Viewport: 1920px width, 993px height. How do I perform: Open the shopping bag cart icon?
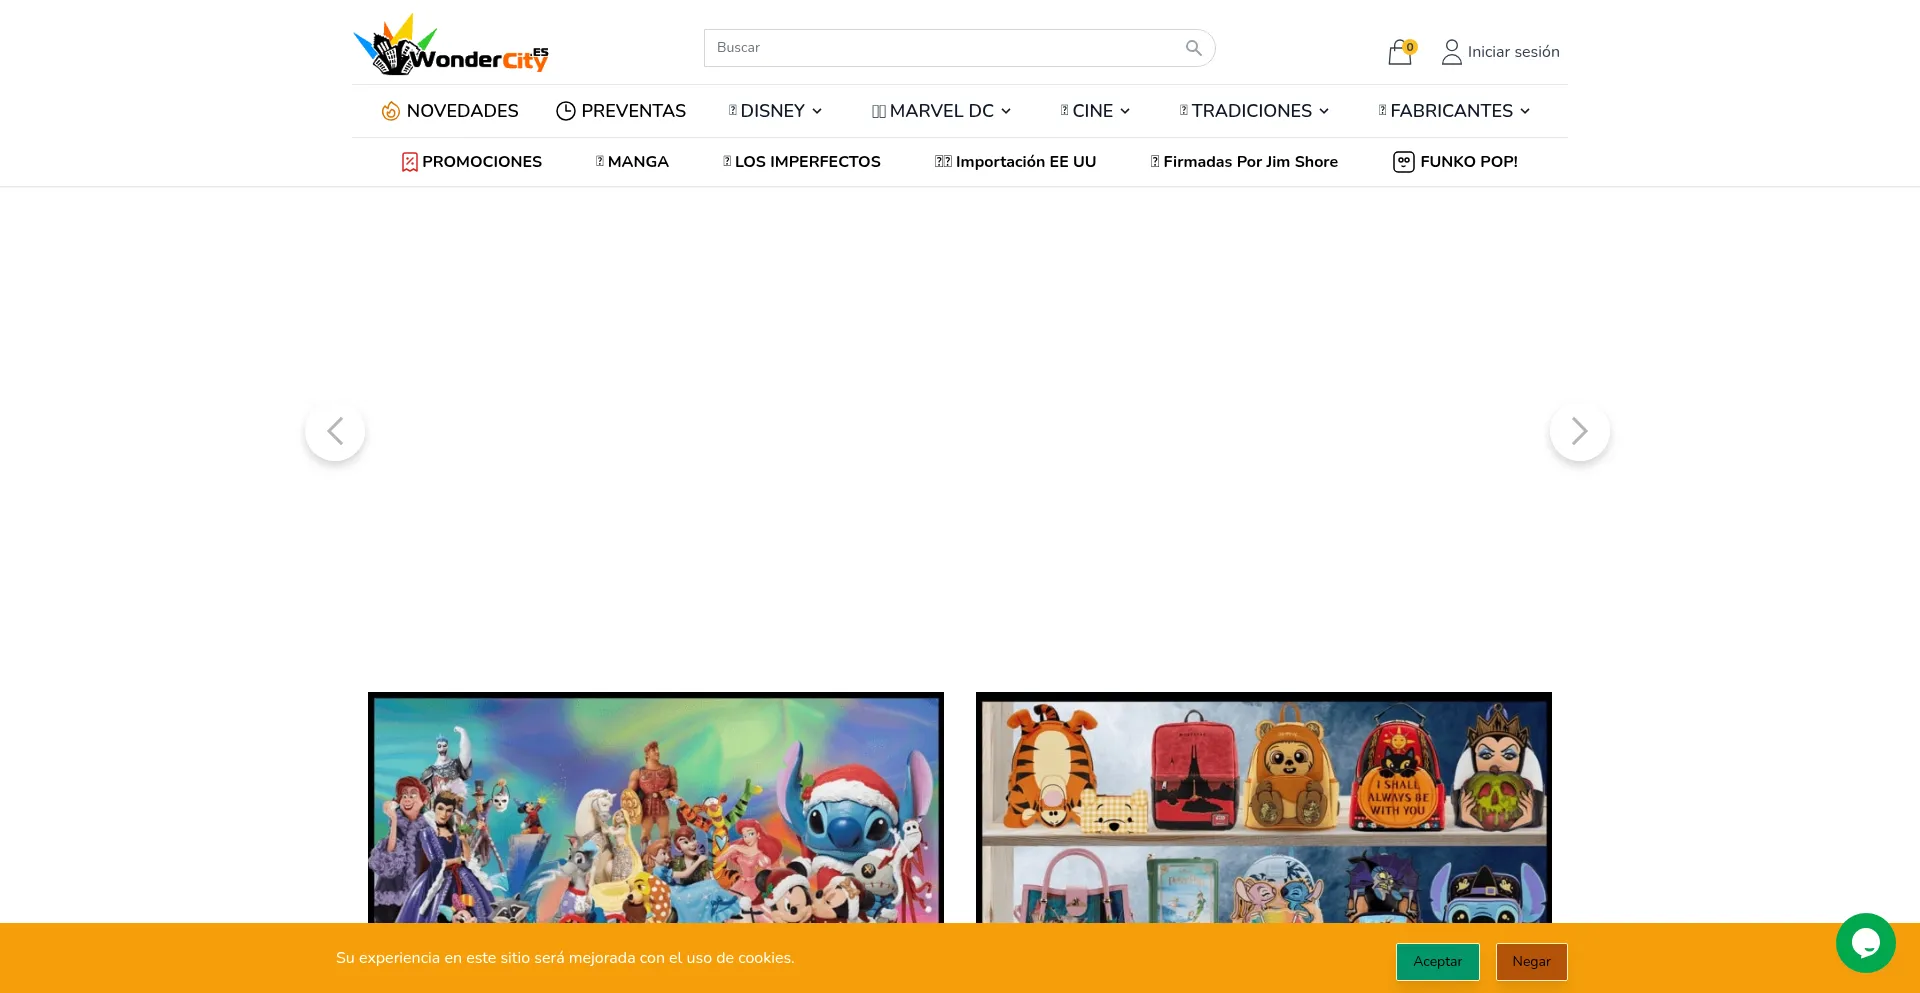tap(1399, 53)
